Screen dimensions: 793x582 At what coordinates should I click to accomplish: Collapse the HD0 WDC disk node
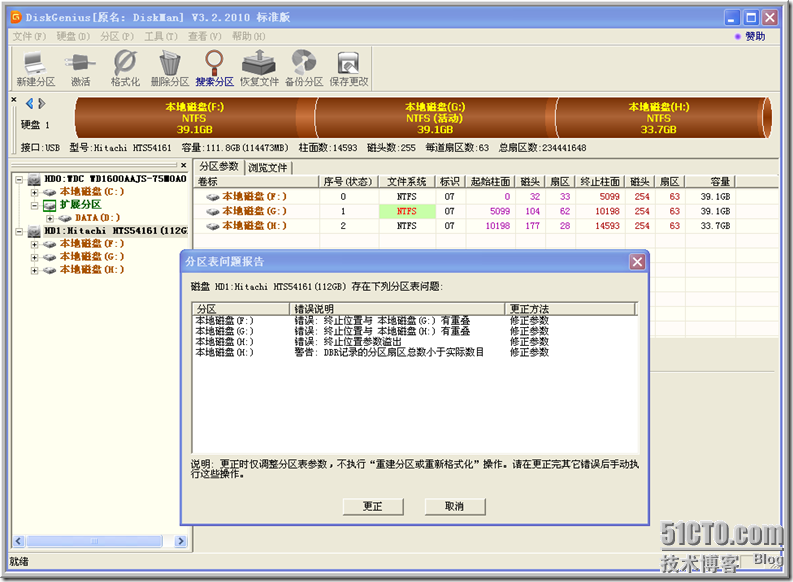(19, 180)
